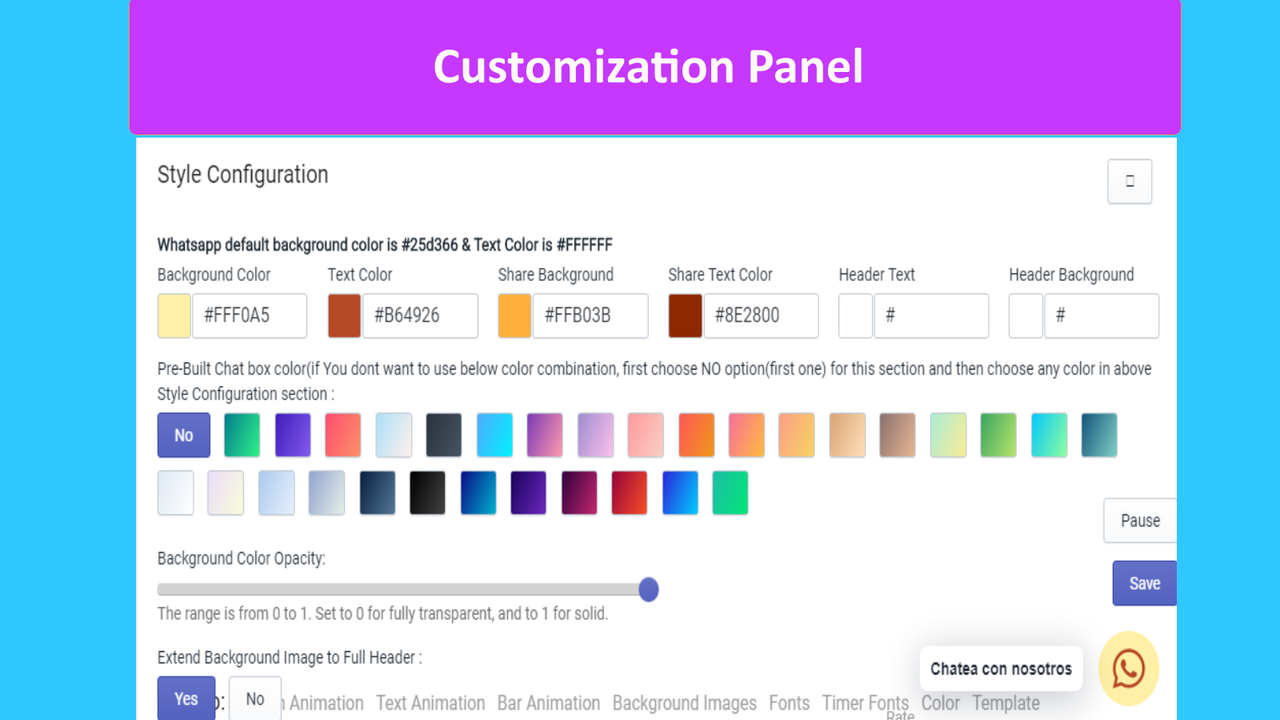Click the WhatsApp chat bubble icon
Image resolution: width=1280 pixels, height=720 pixels.
click(1128, 667)
